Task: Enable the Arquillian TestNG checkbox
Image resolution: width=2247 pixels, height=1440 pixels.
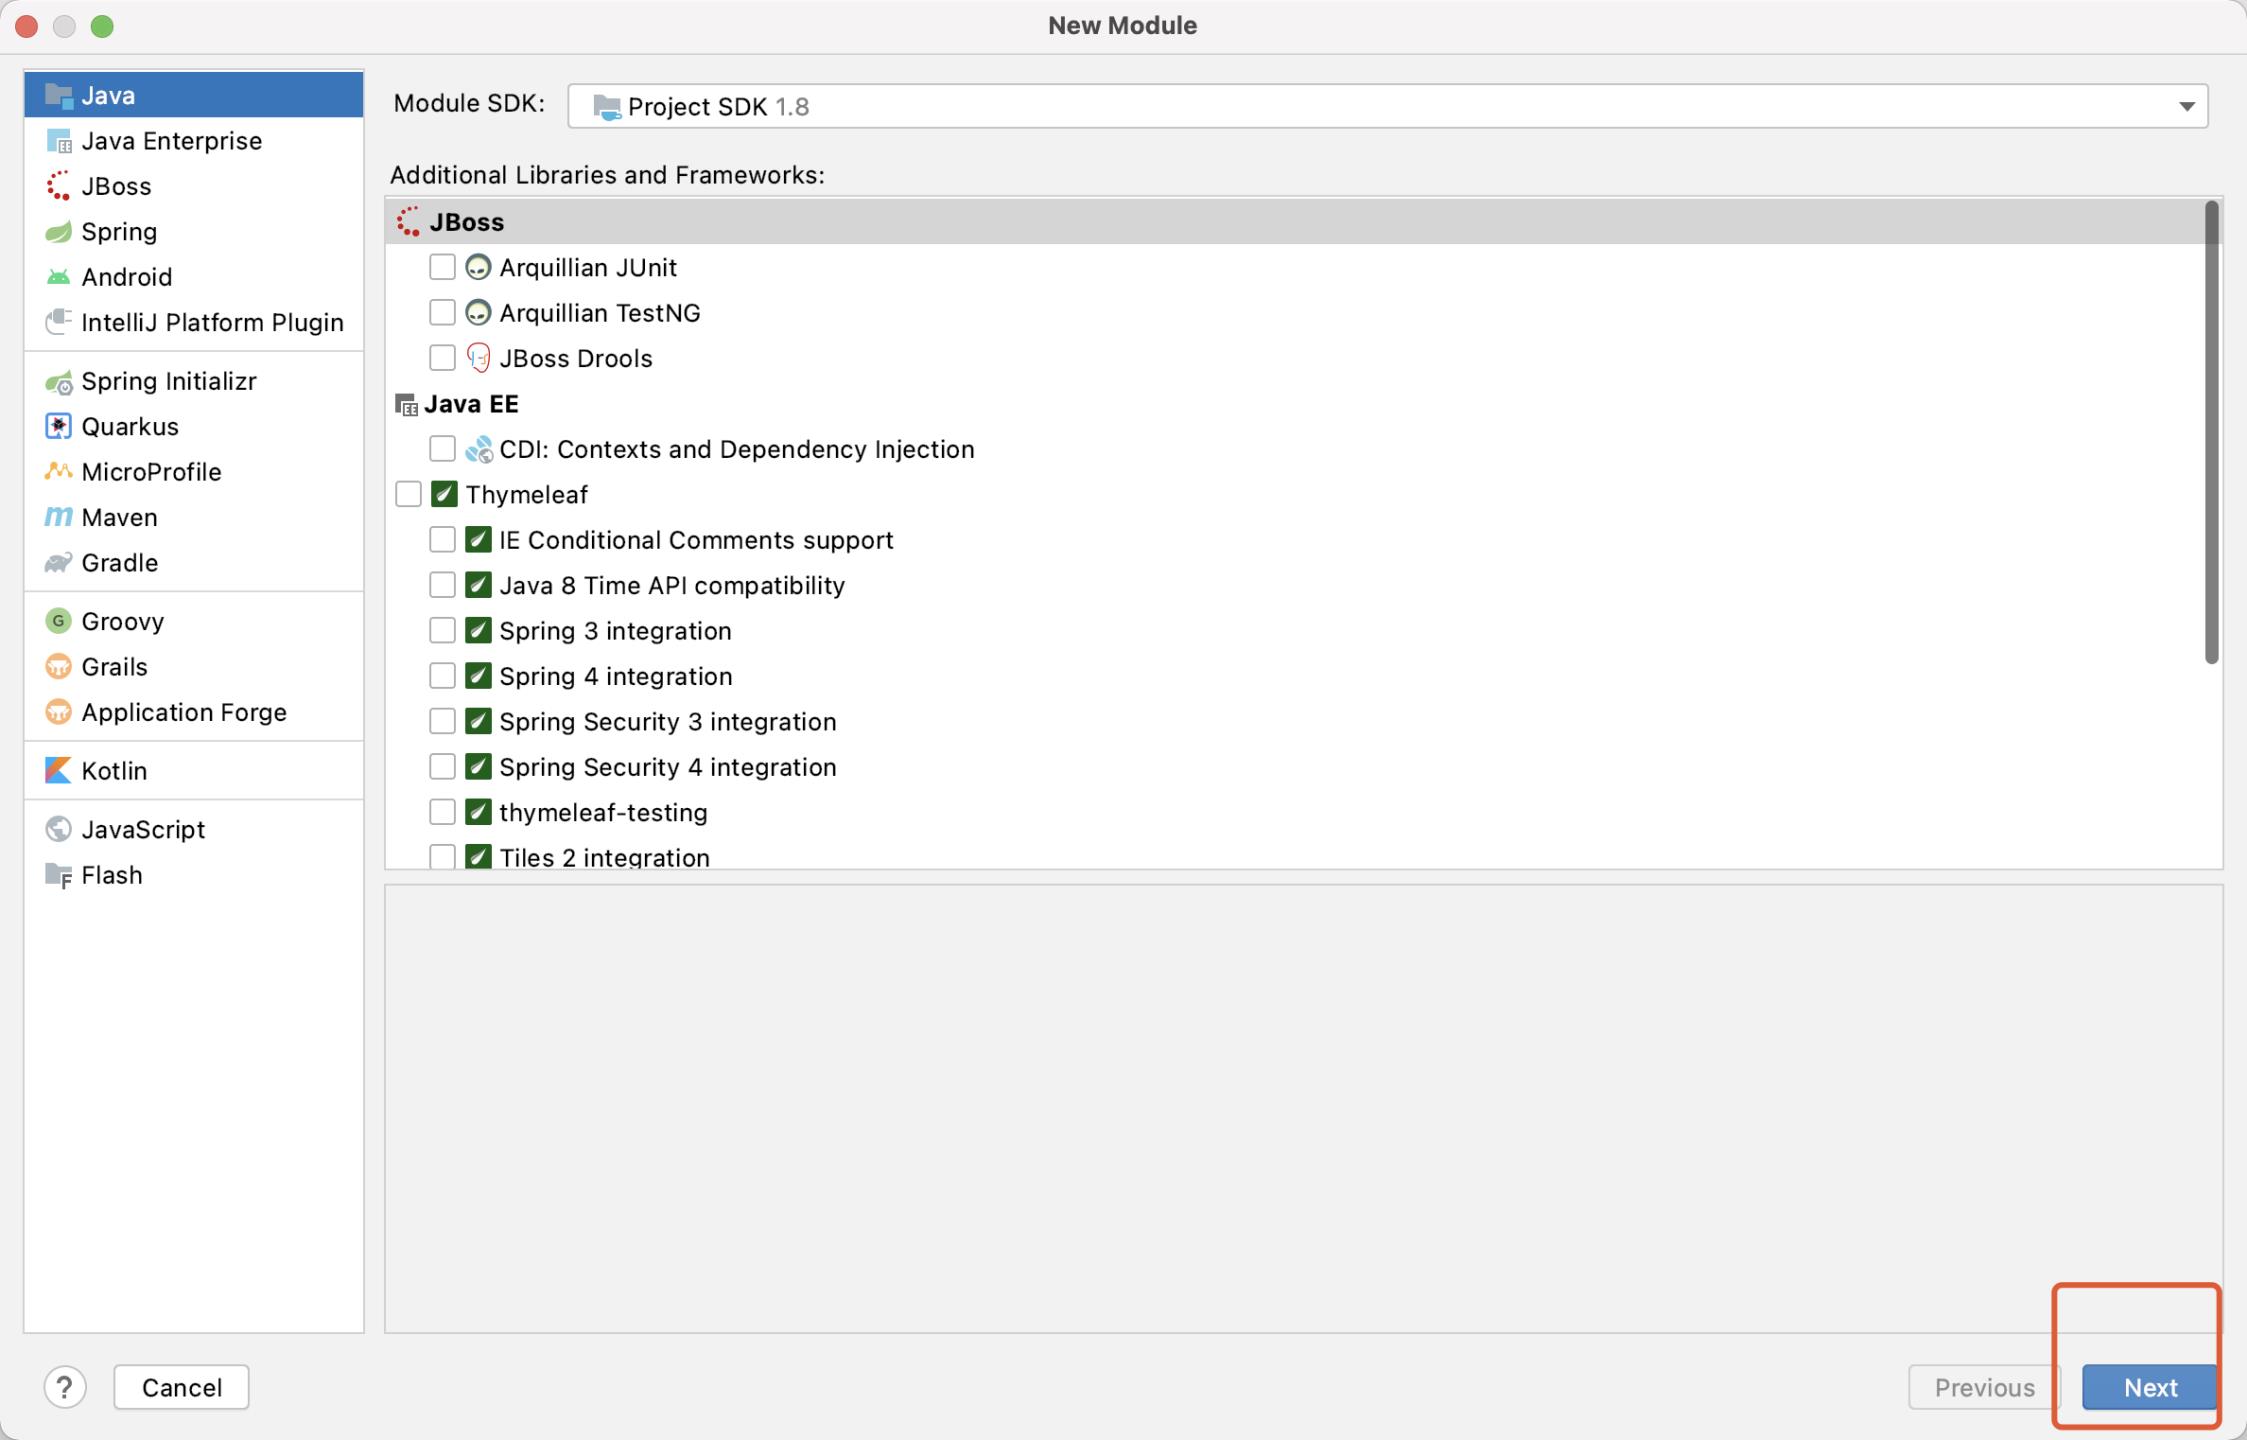Action: tap(442, 313)
